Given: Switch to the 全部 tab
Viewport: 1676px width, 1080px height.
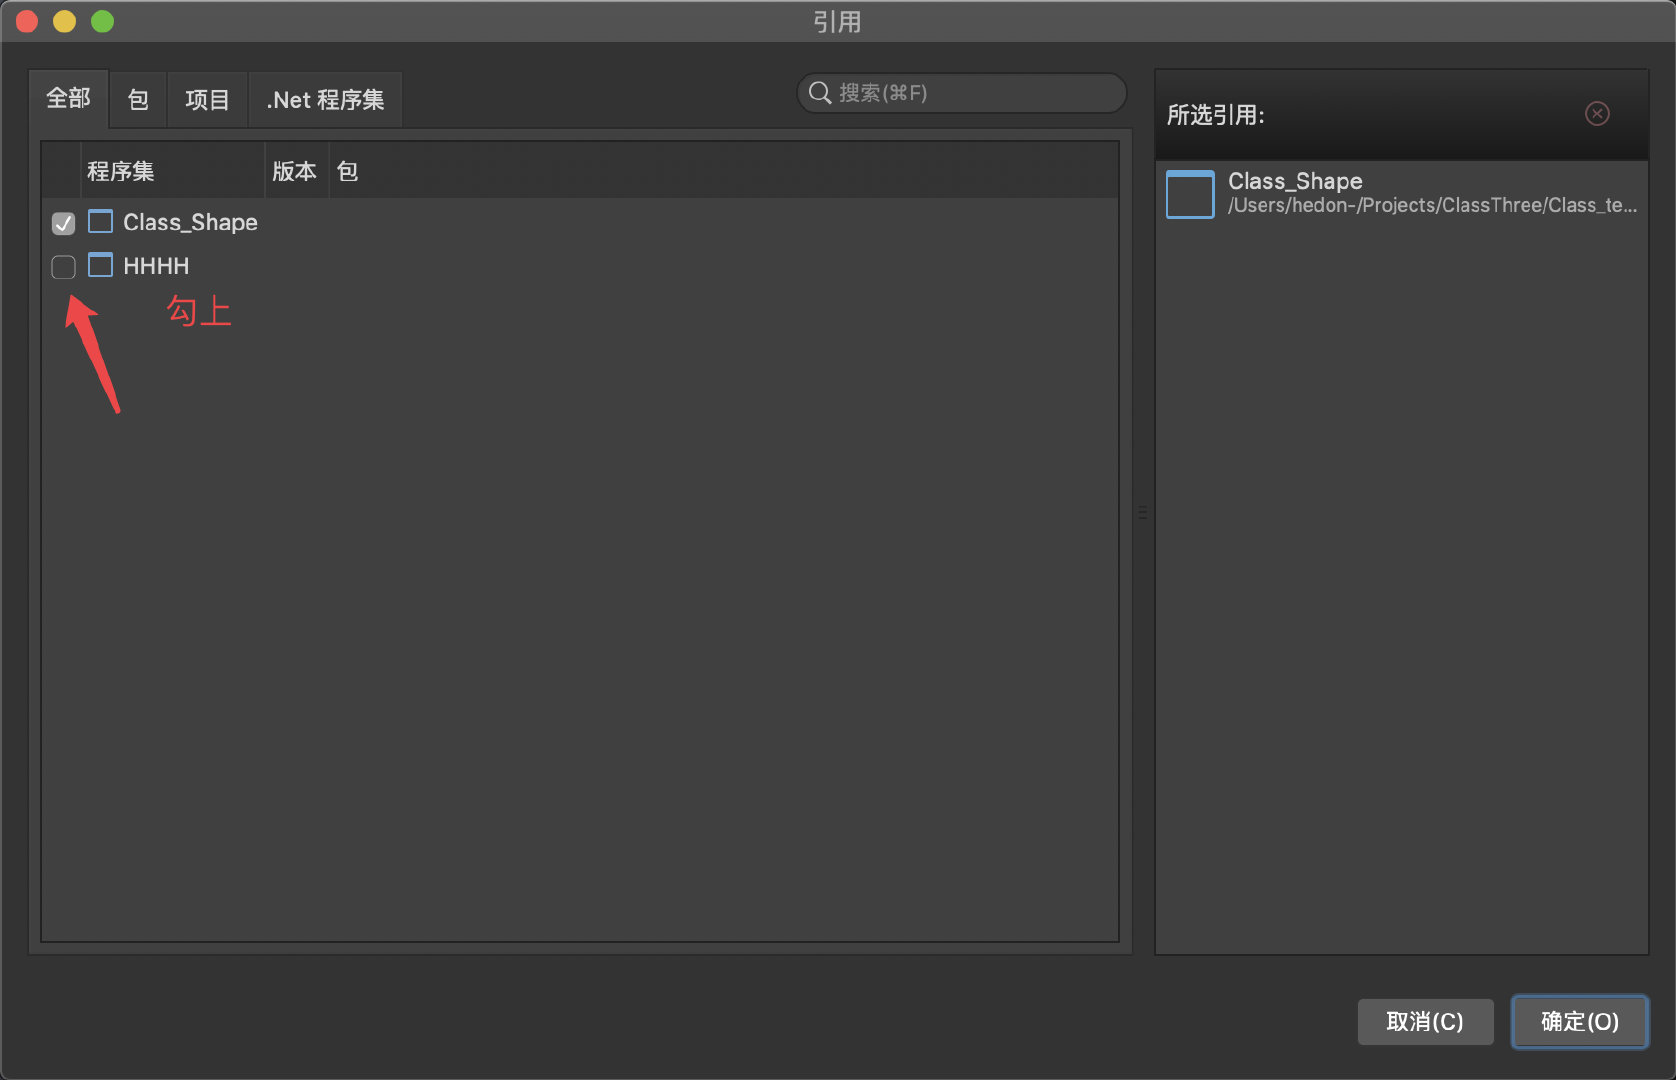Looking at the screenshot, I should tap(68, 99).
